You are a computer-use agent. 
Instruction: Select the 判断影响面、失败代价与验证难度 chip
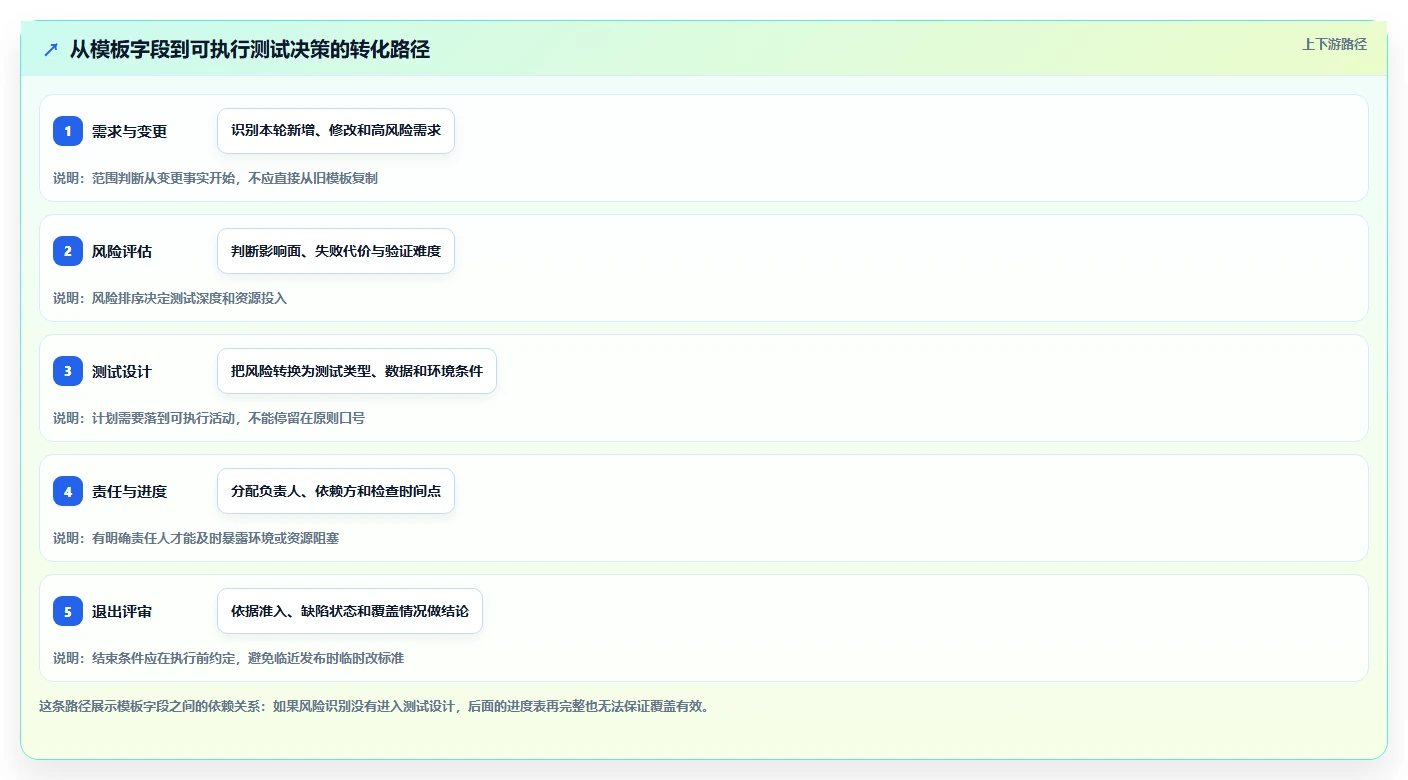coord(336,251)
